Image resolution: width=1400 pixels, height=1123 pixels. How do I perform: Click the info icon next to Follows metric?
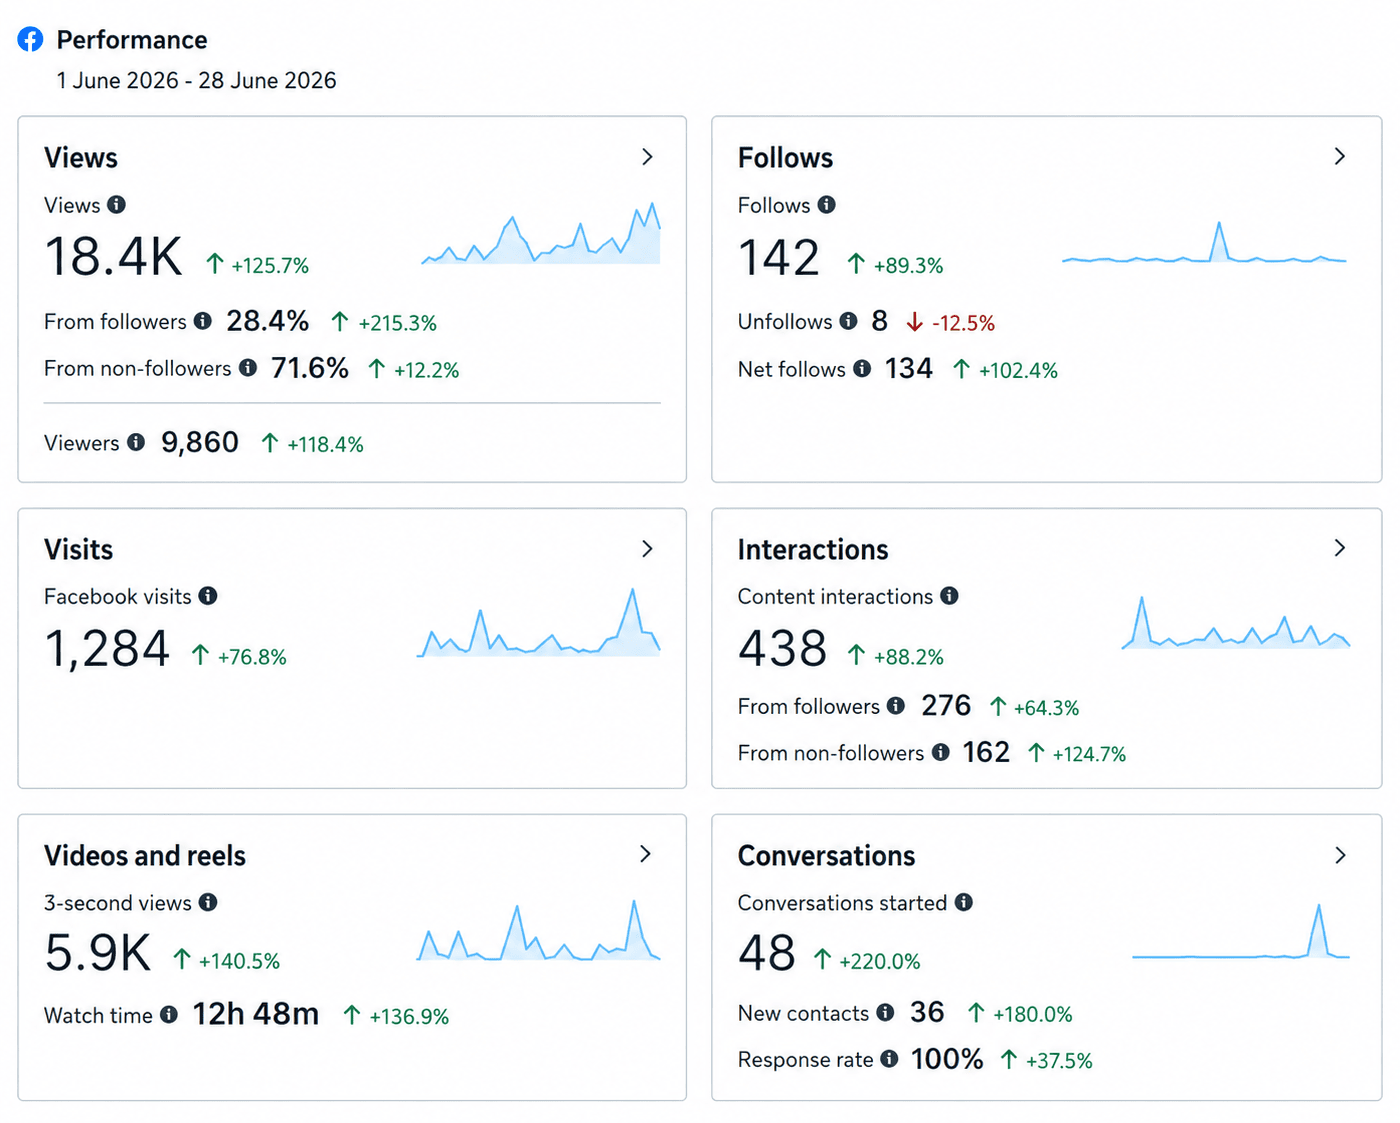coord(827,205)
